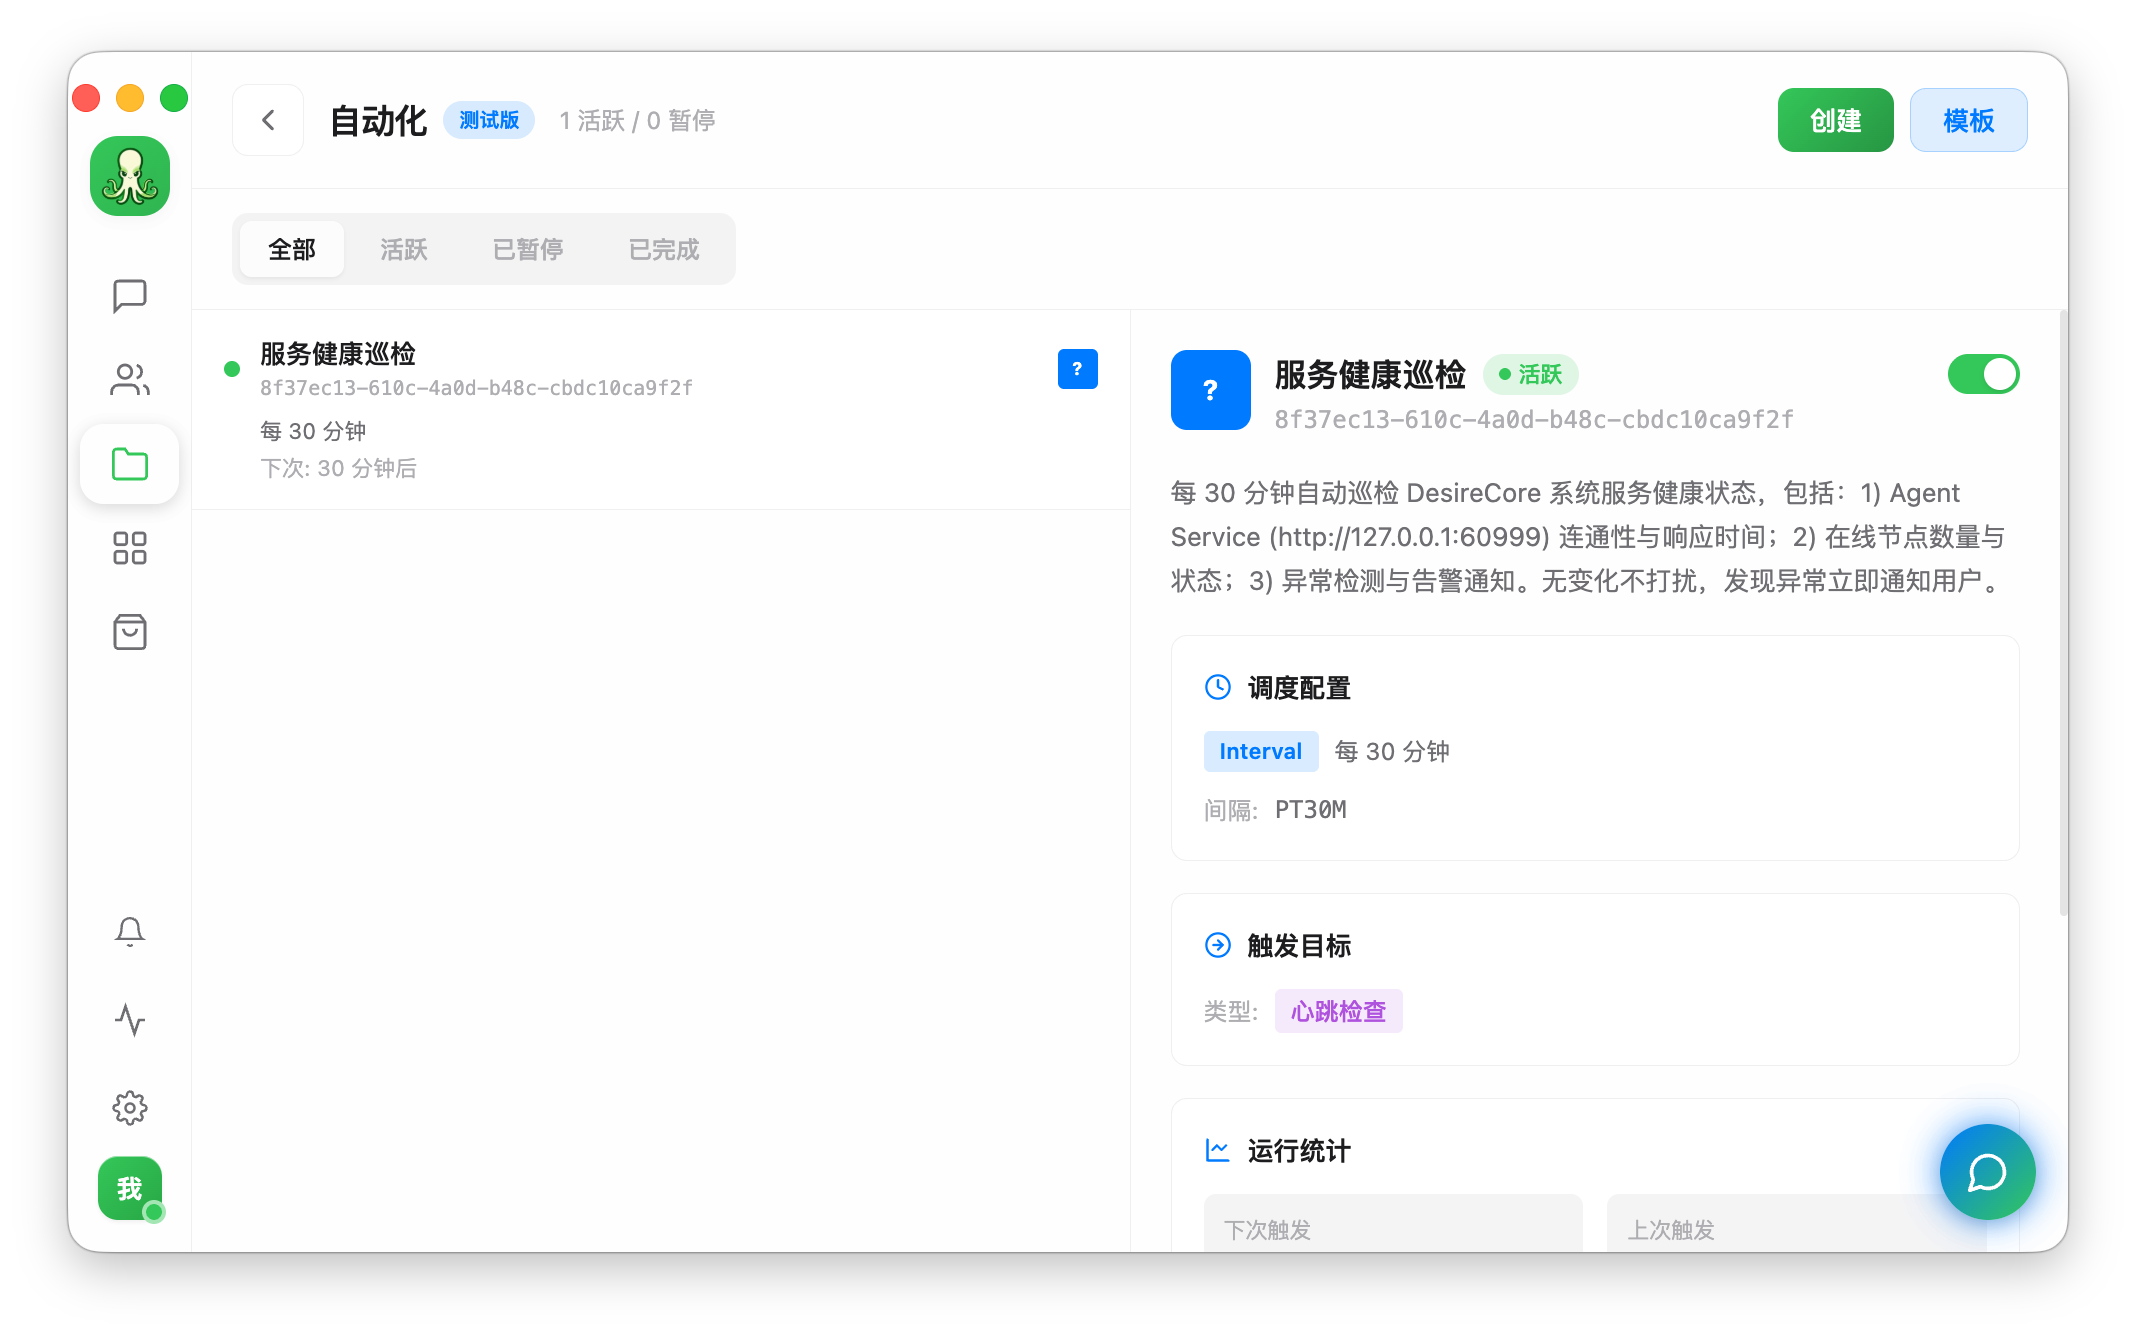The image size is (2136, 1336).
Task: Switch to the 活跃 tab
Action: pyautogui.click(x=403, y=249)
